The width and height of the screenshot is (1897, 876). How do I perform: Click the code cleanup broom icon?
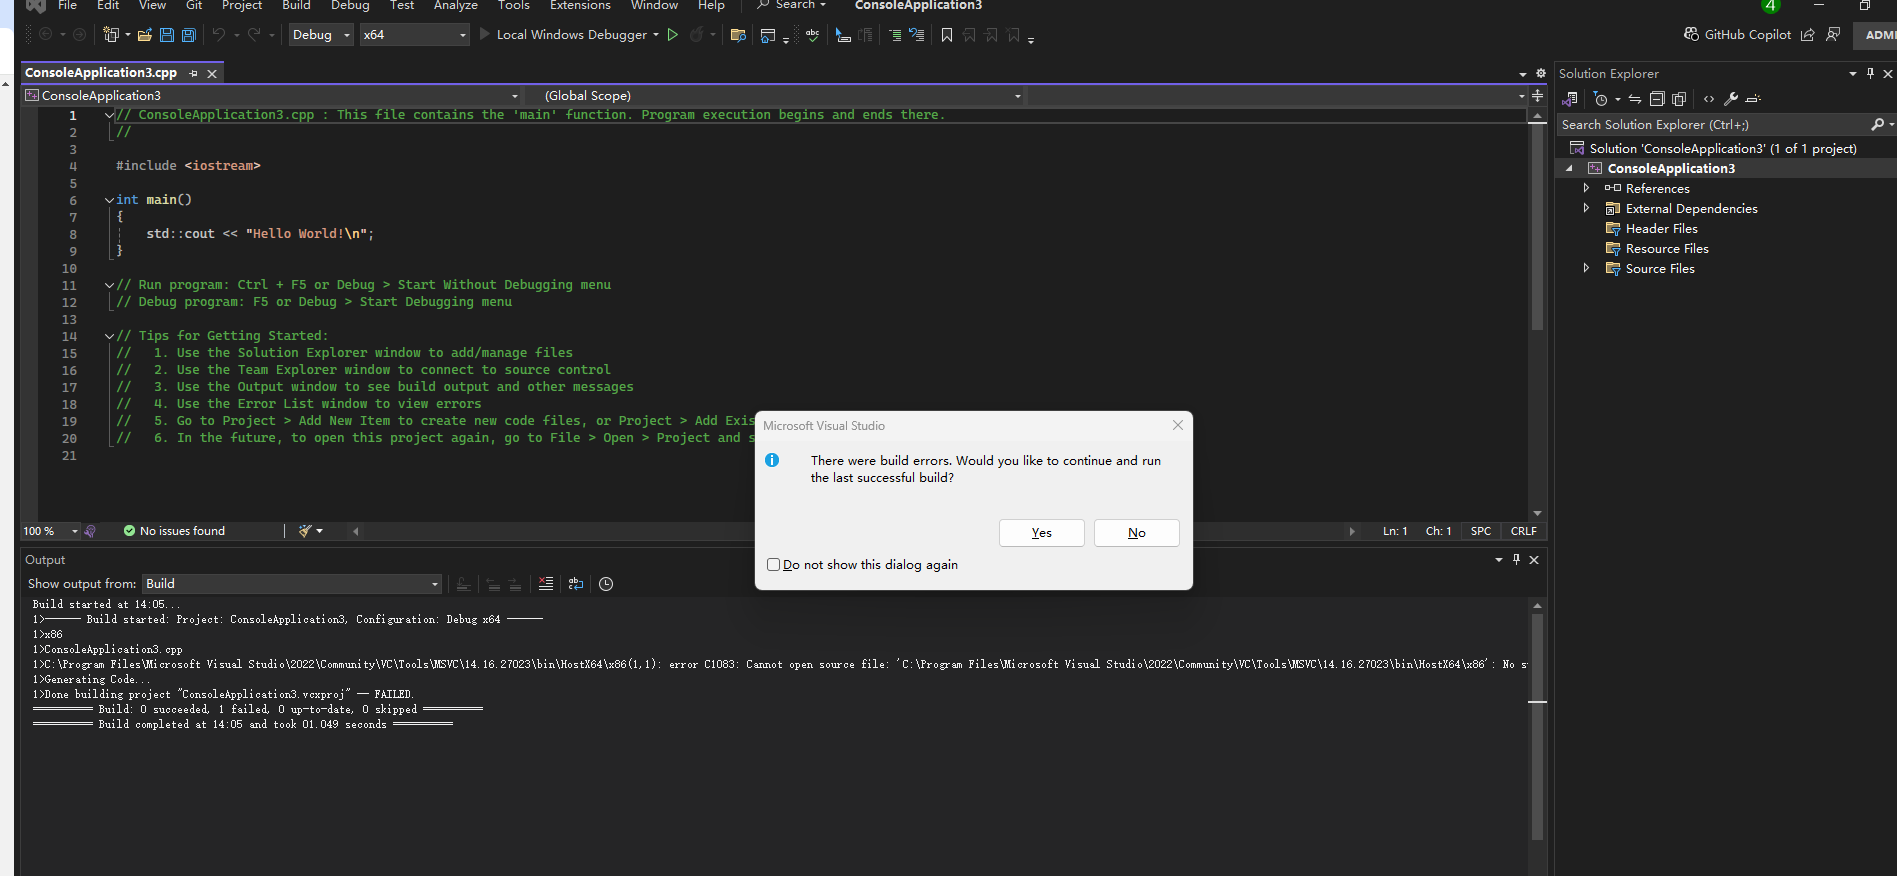click(x=305, y=531)
